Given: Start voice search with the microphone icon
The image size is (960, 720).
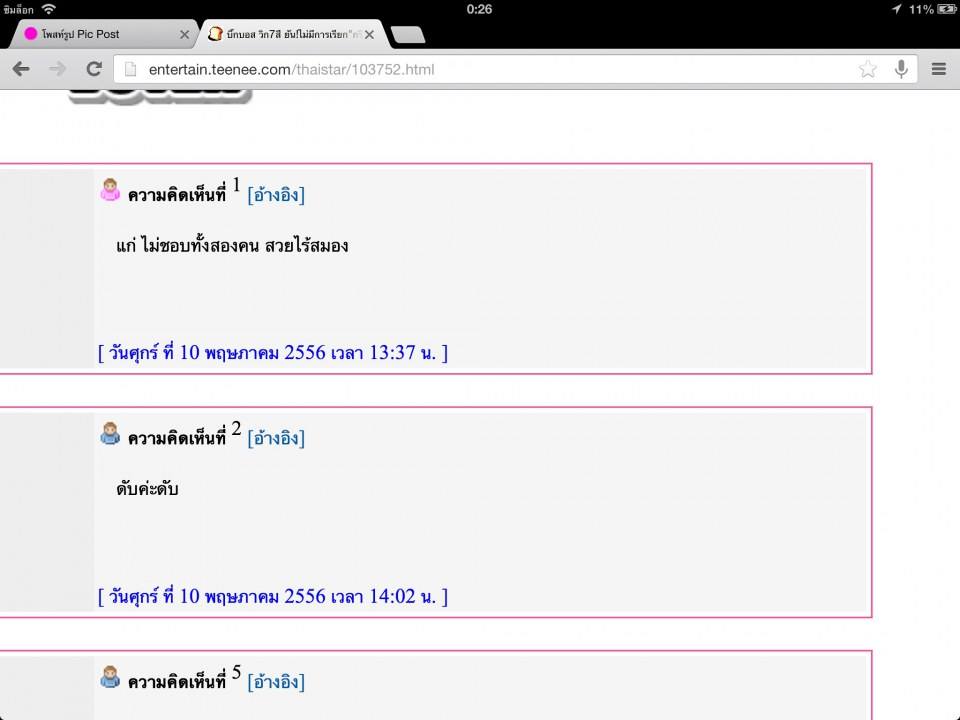Looking at the screenshot, I should pos(901,69).
